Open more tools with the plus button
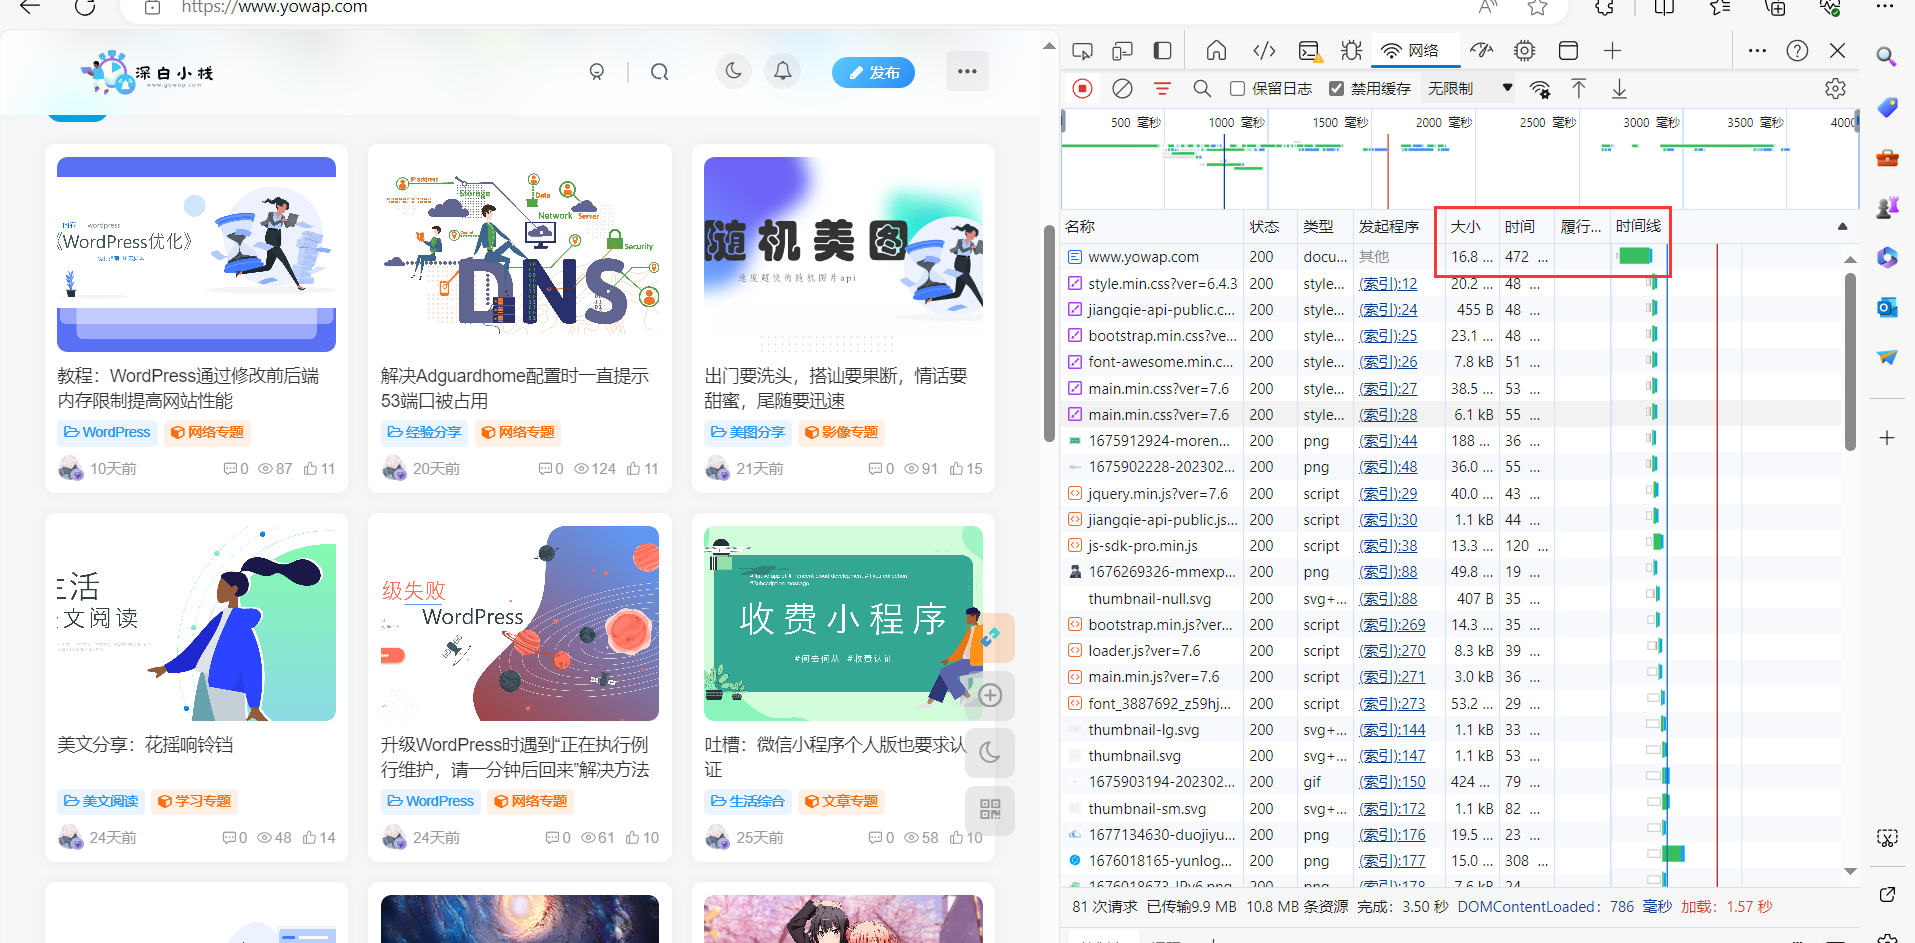This screenshot has height=943, width=1915. pos(1611,50)
